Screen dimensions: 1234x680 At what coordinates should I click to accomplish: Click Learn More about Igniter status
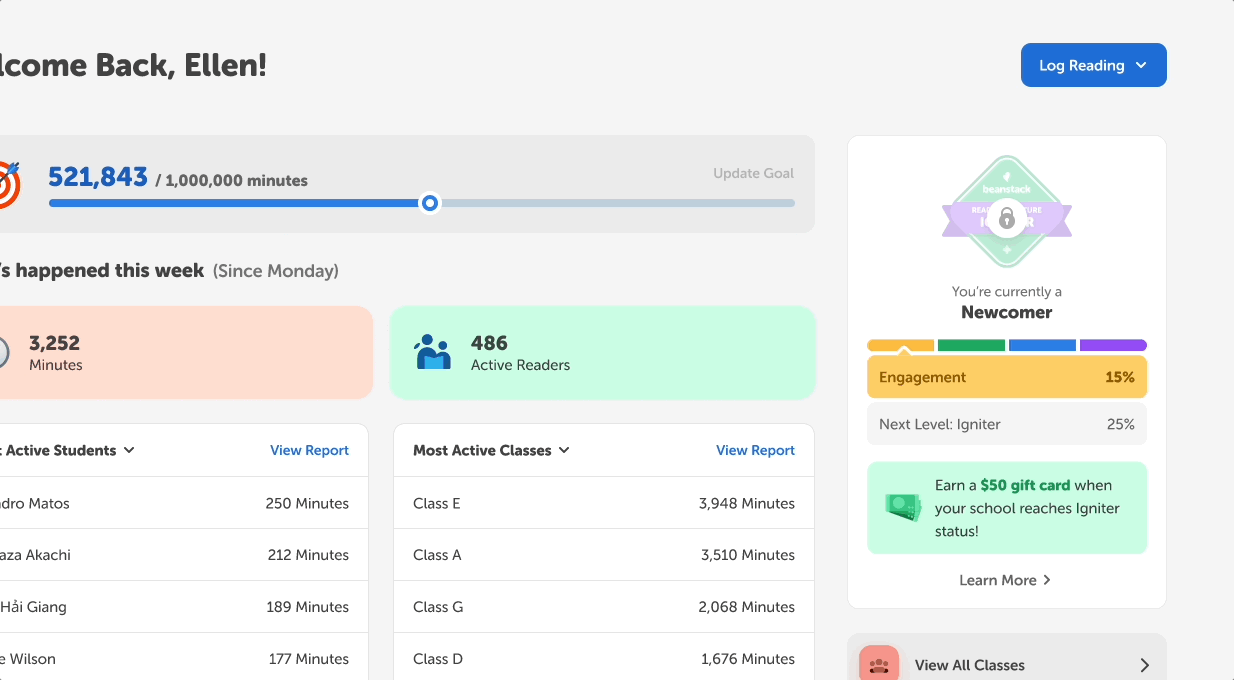(999, 579)
